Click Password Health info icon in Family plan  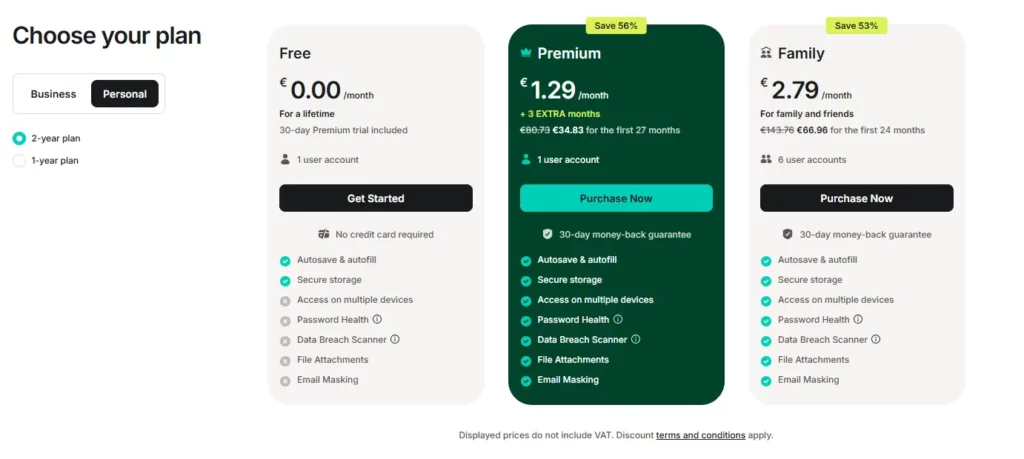[x=858, y=319]
